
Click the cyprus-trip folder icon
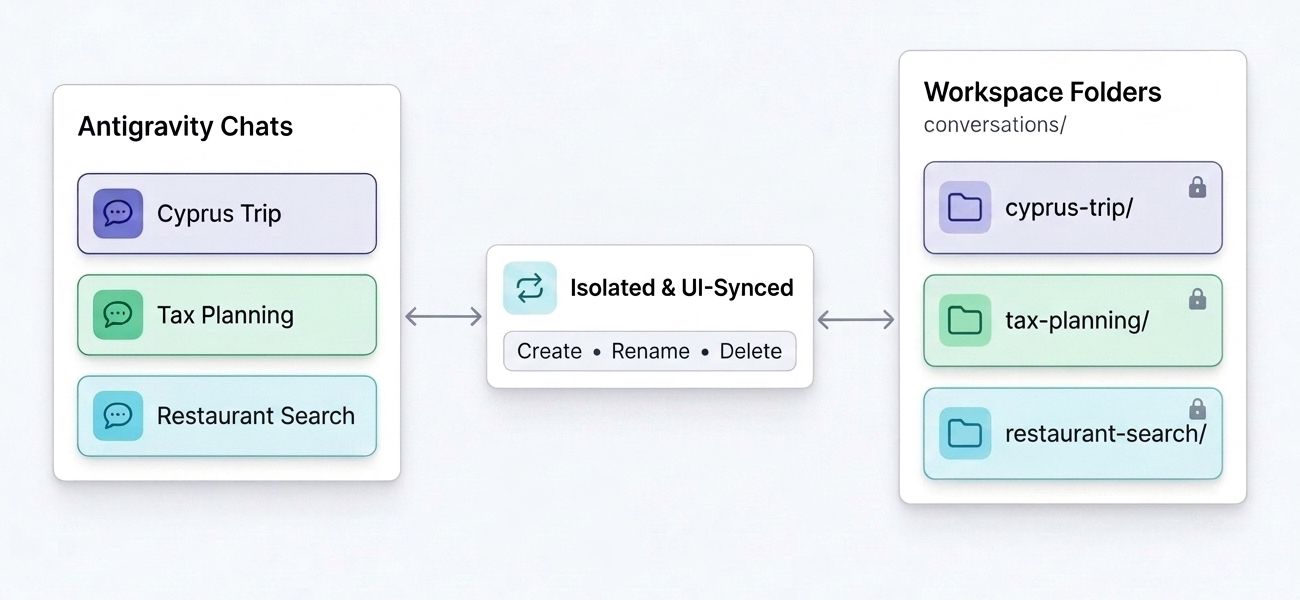[965, 208]
